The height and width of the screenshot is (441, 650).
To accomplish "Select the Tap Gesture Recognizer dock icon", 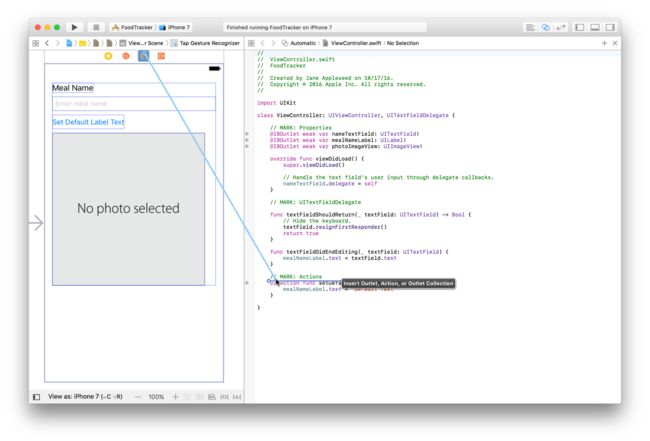I will pos(143,56).
